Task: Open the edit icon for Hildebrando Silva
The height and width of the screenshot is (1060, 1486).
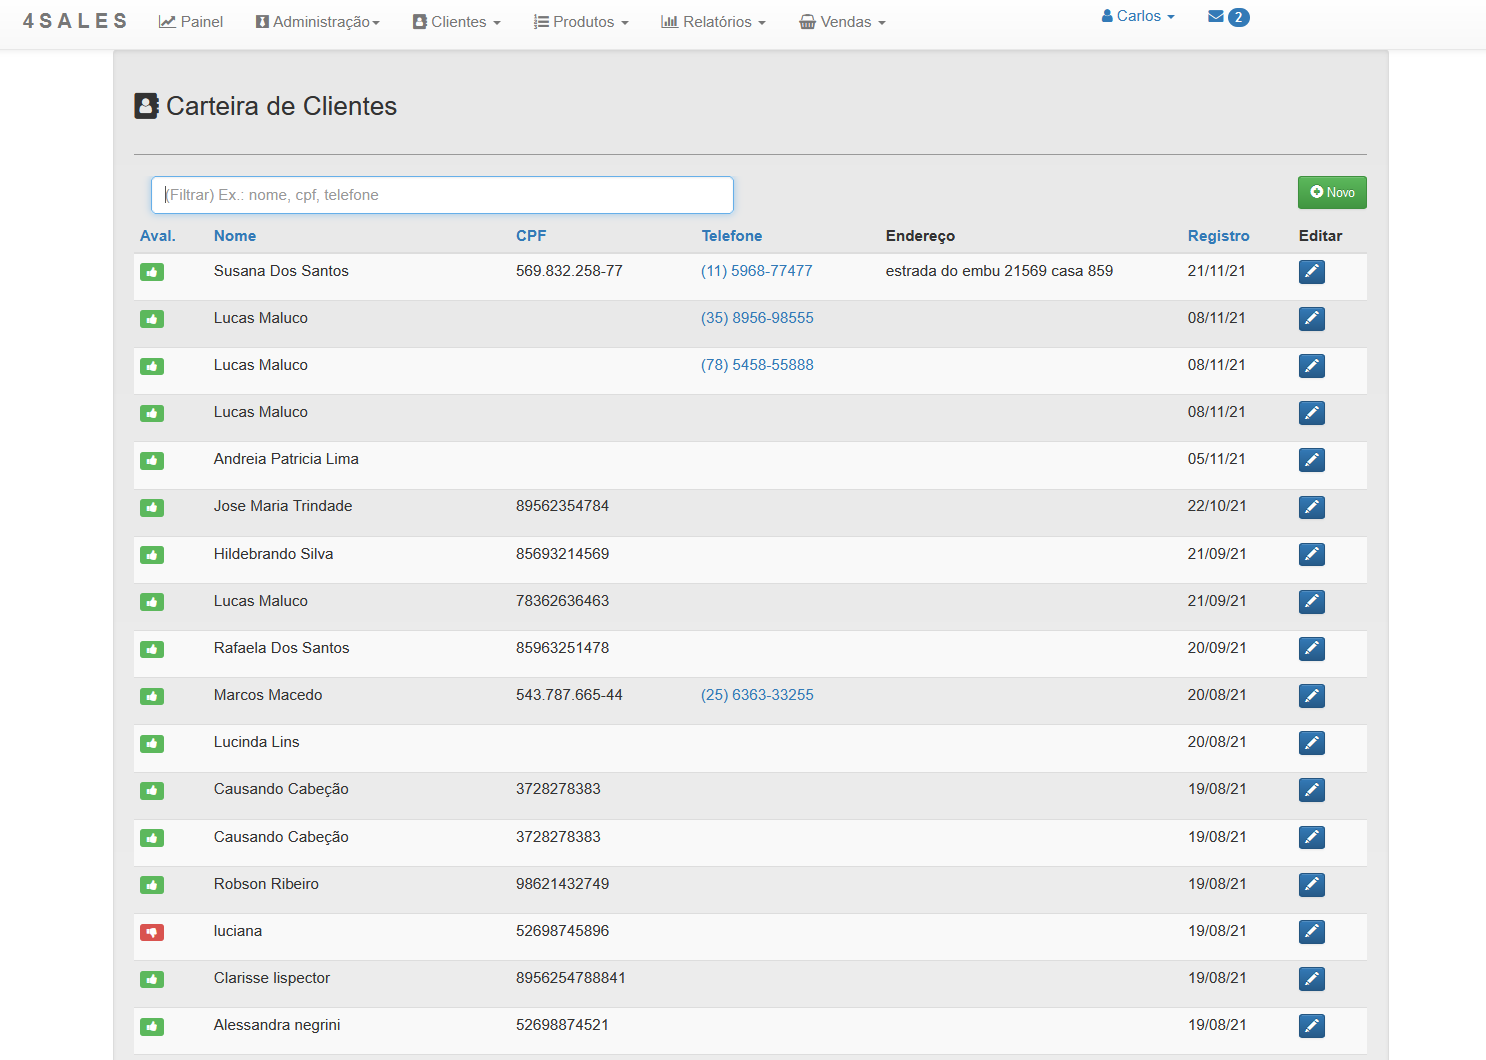Action: coord(1311,555)
